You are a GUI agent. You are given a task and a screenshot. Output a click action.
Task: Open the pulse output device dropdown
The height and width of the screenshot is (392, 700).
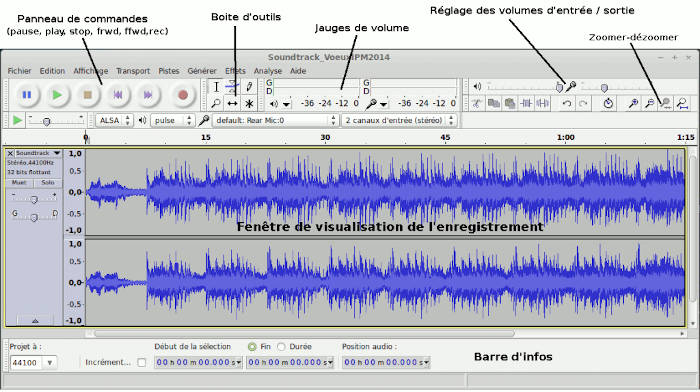coord(172,120)
